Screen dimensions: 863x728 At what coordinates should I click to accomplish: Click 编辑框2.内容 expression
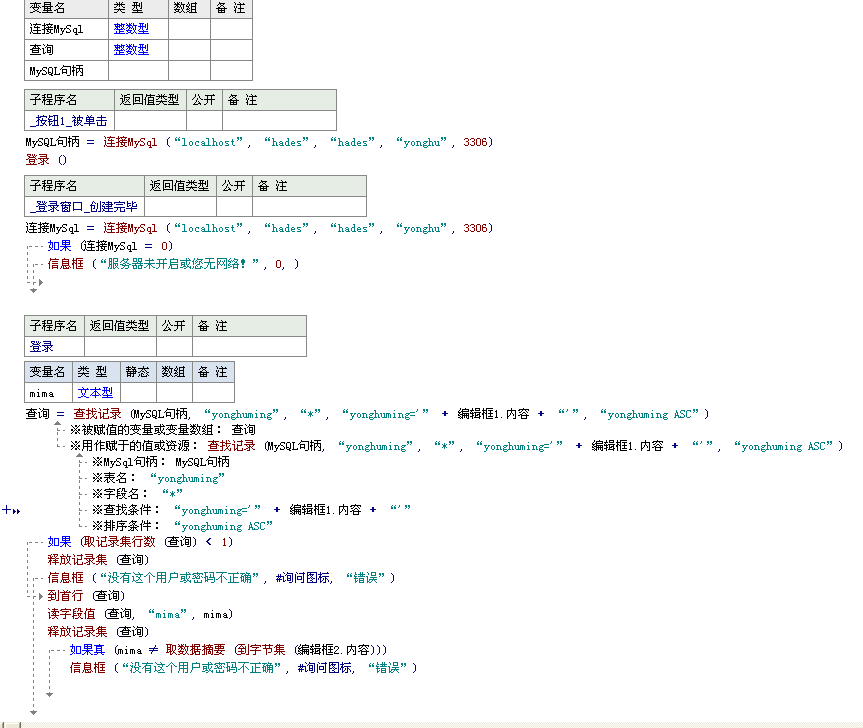(x=334, y=649)
